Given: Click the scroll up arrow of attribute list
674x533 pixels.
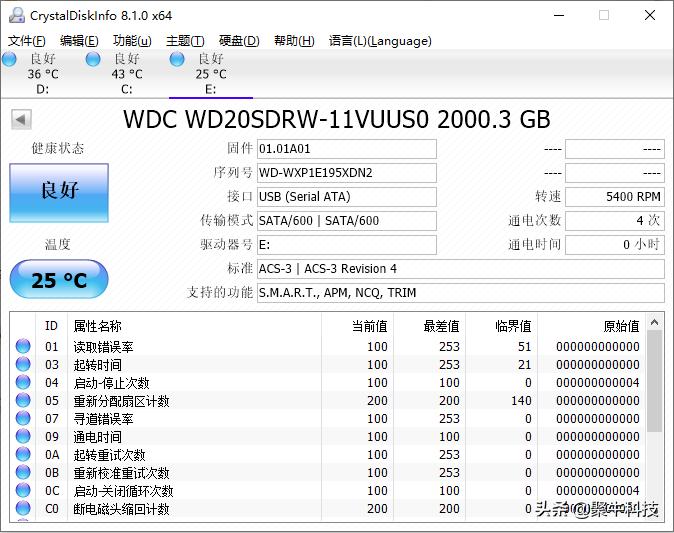Looking at the screenshot, I should 655,322.
